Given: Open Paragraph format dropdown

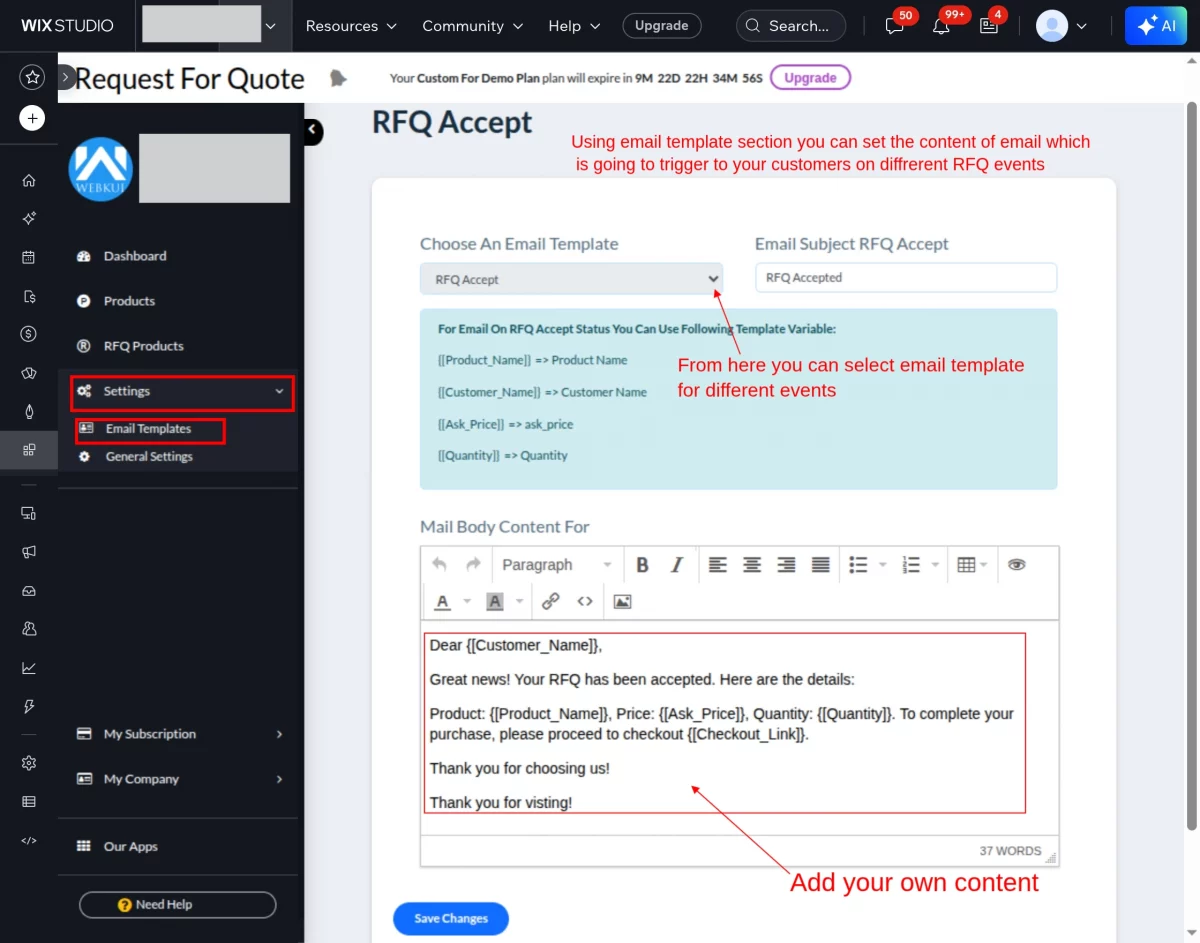Looking at the screenshot, I should 557,565.
